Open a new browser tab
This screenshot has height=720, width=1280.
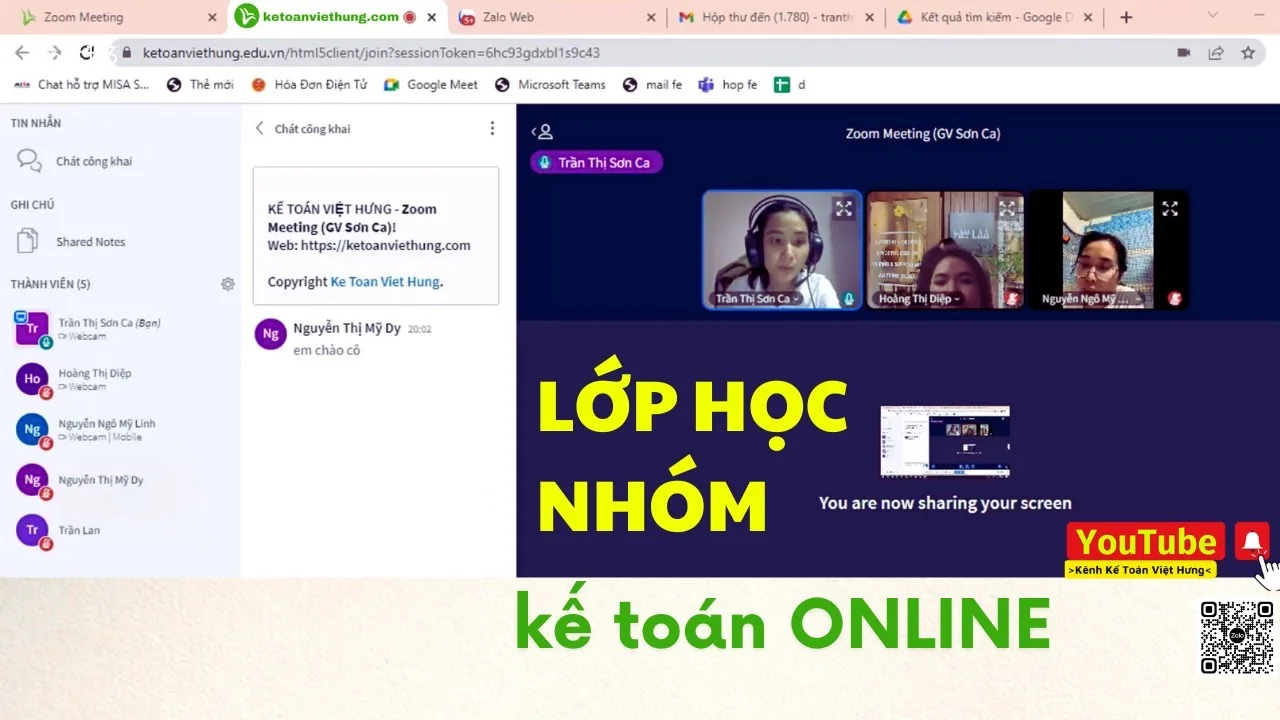click(1126, 17)
